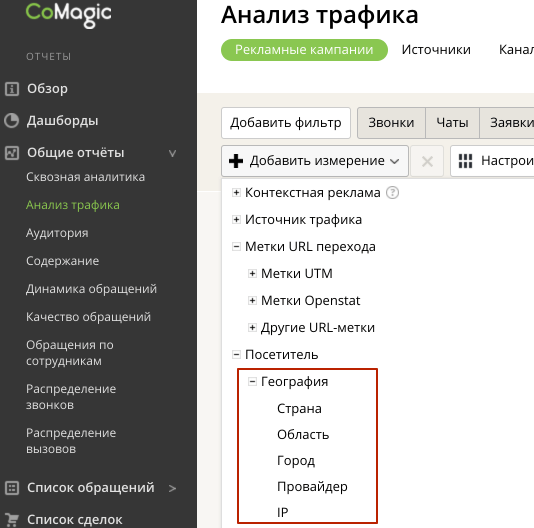Screen dimensions: 534x528
Task: Select the Звонки filter tab
Action: coord(391,123)
